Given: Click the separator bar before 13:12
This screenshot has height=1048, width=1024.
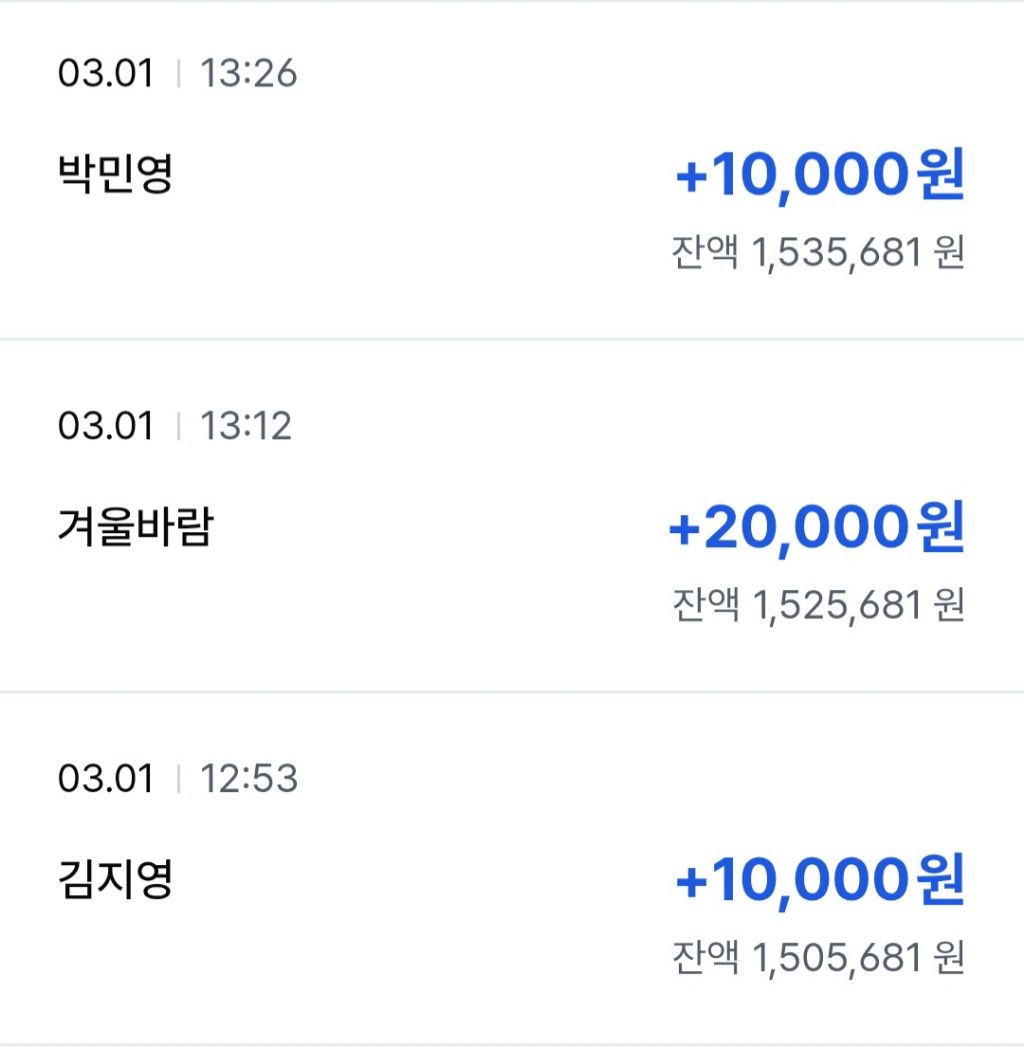Looking at the screenshot, I should tap(178, 426).
